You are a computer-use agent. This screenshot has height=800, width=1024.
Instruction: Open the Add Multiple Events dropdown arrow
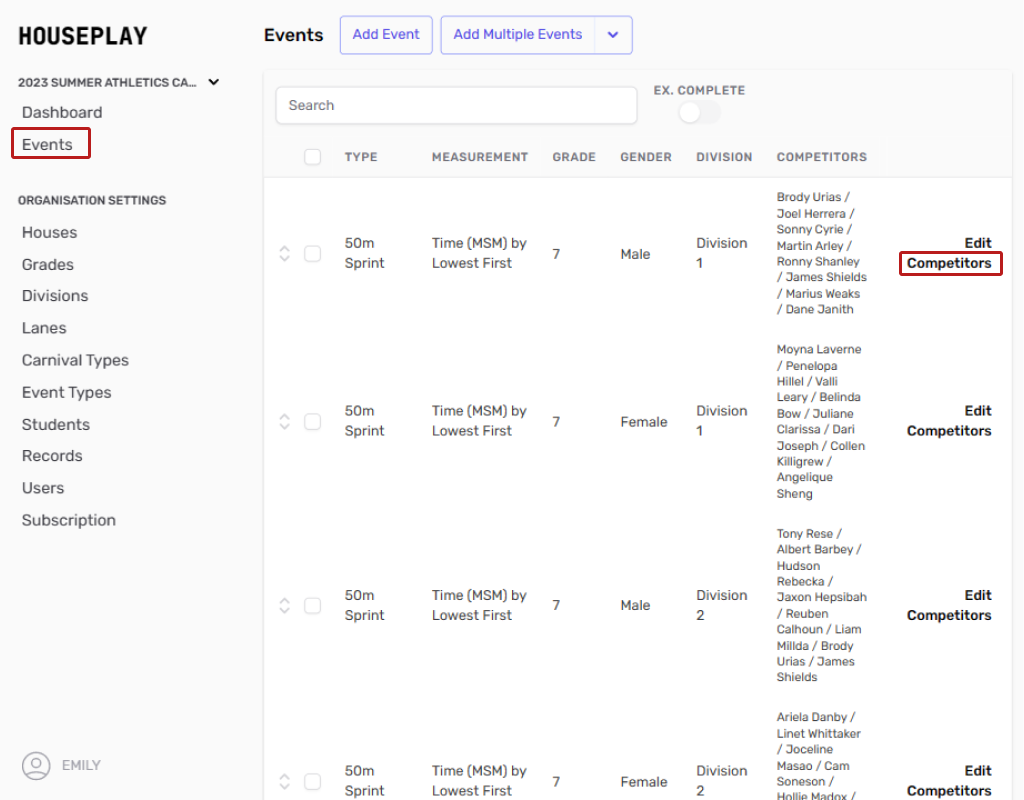tap(613, 35)
